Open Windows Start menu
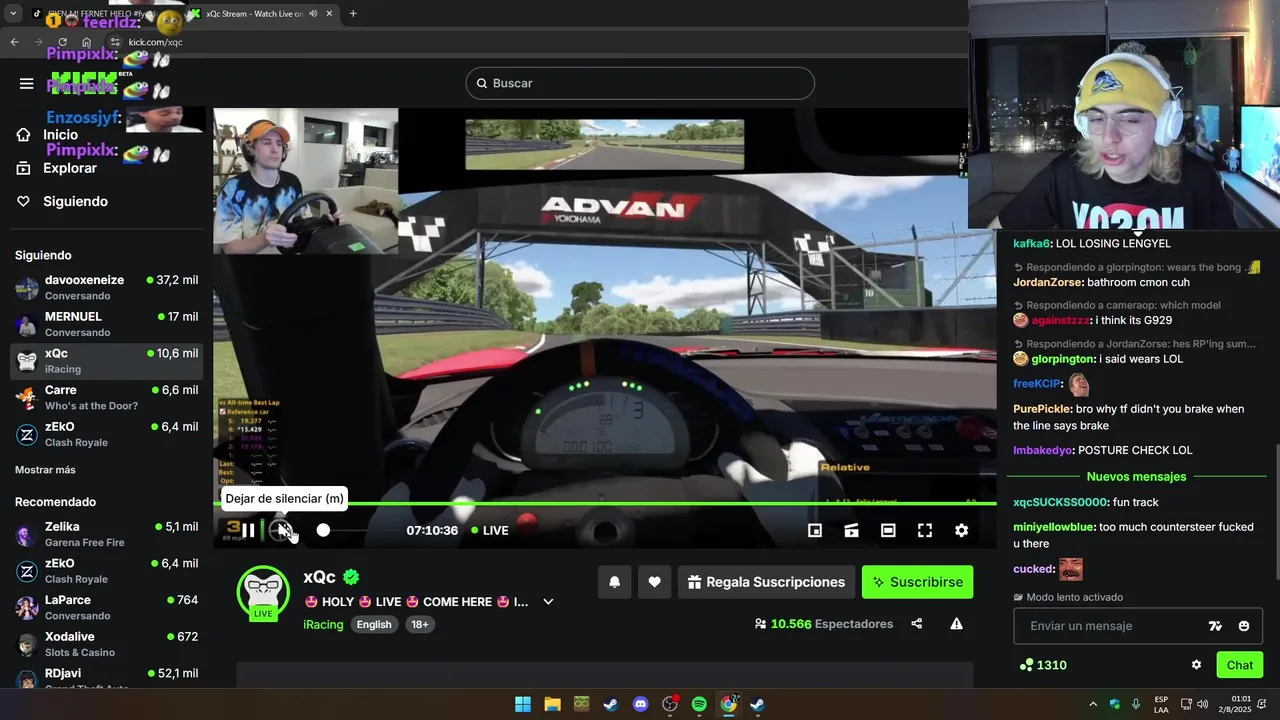 pyautogui.click(x=523, y=704)
